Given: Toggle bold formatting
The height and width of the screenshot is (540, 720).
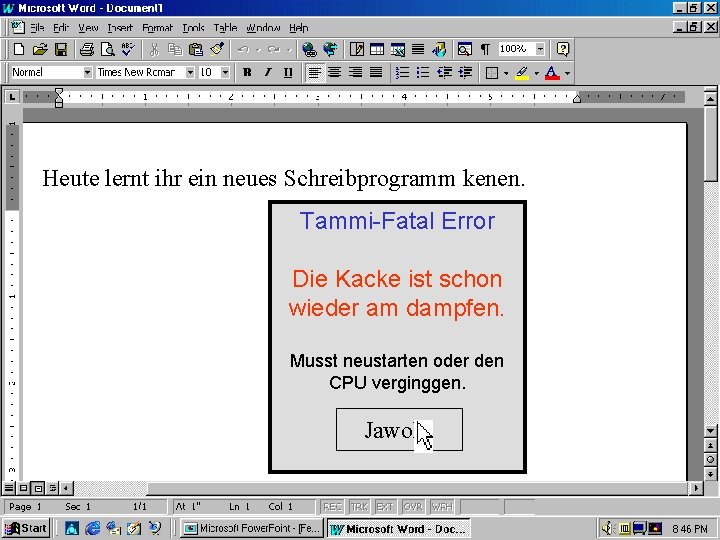Looking at the screenshot, I should (247, 73).
